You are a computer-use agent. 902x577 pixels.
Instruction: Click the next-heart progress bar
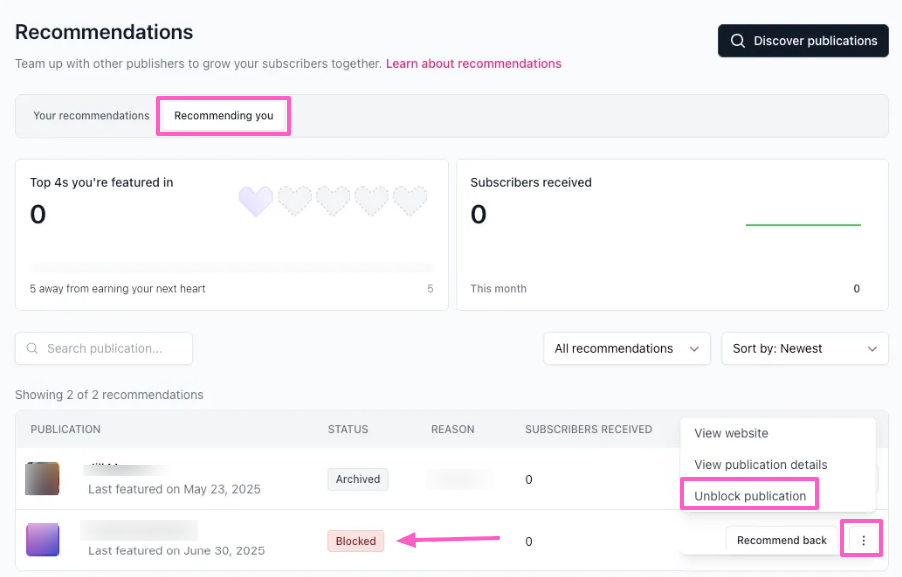tap(232, 268)
